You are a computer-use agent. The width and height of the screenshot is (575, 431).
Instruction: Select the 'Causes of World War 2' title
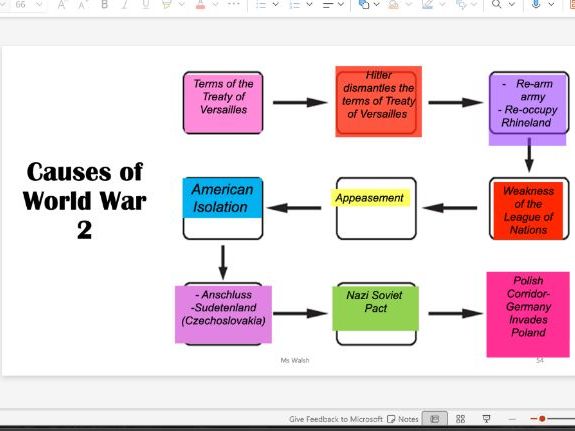[84, 201]
